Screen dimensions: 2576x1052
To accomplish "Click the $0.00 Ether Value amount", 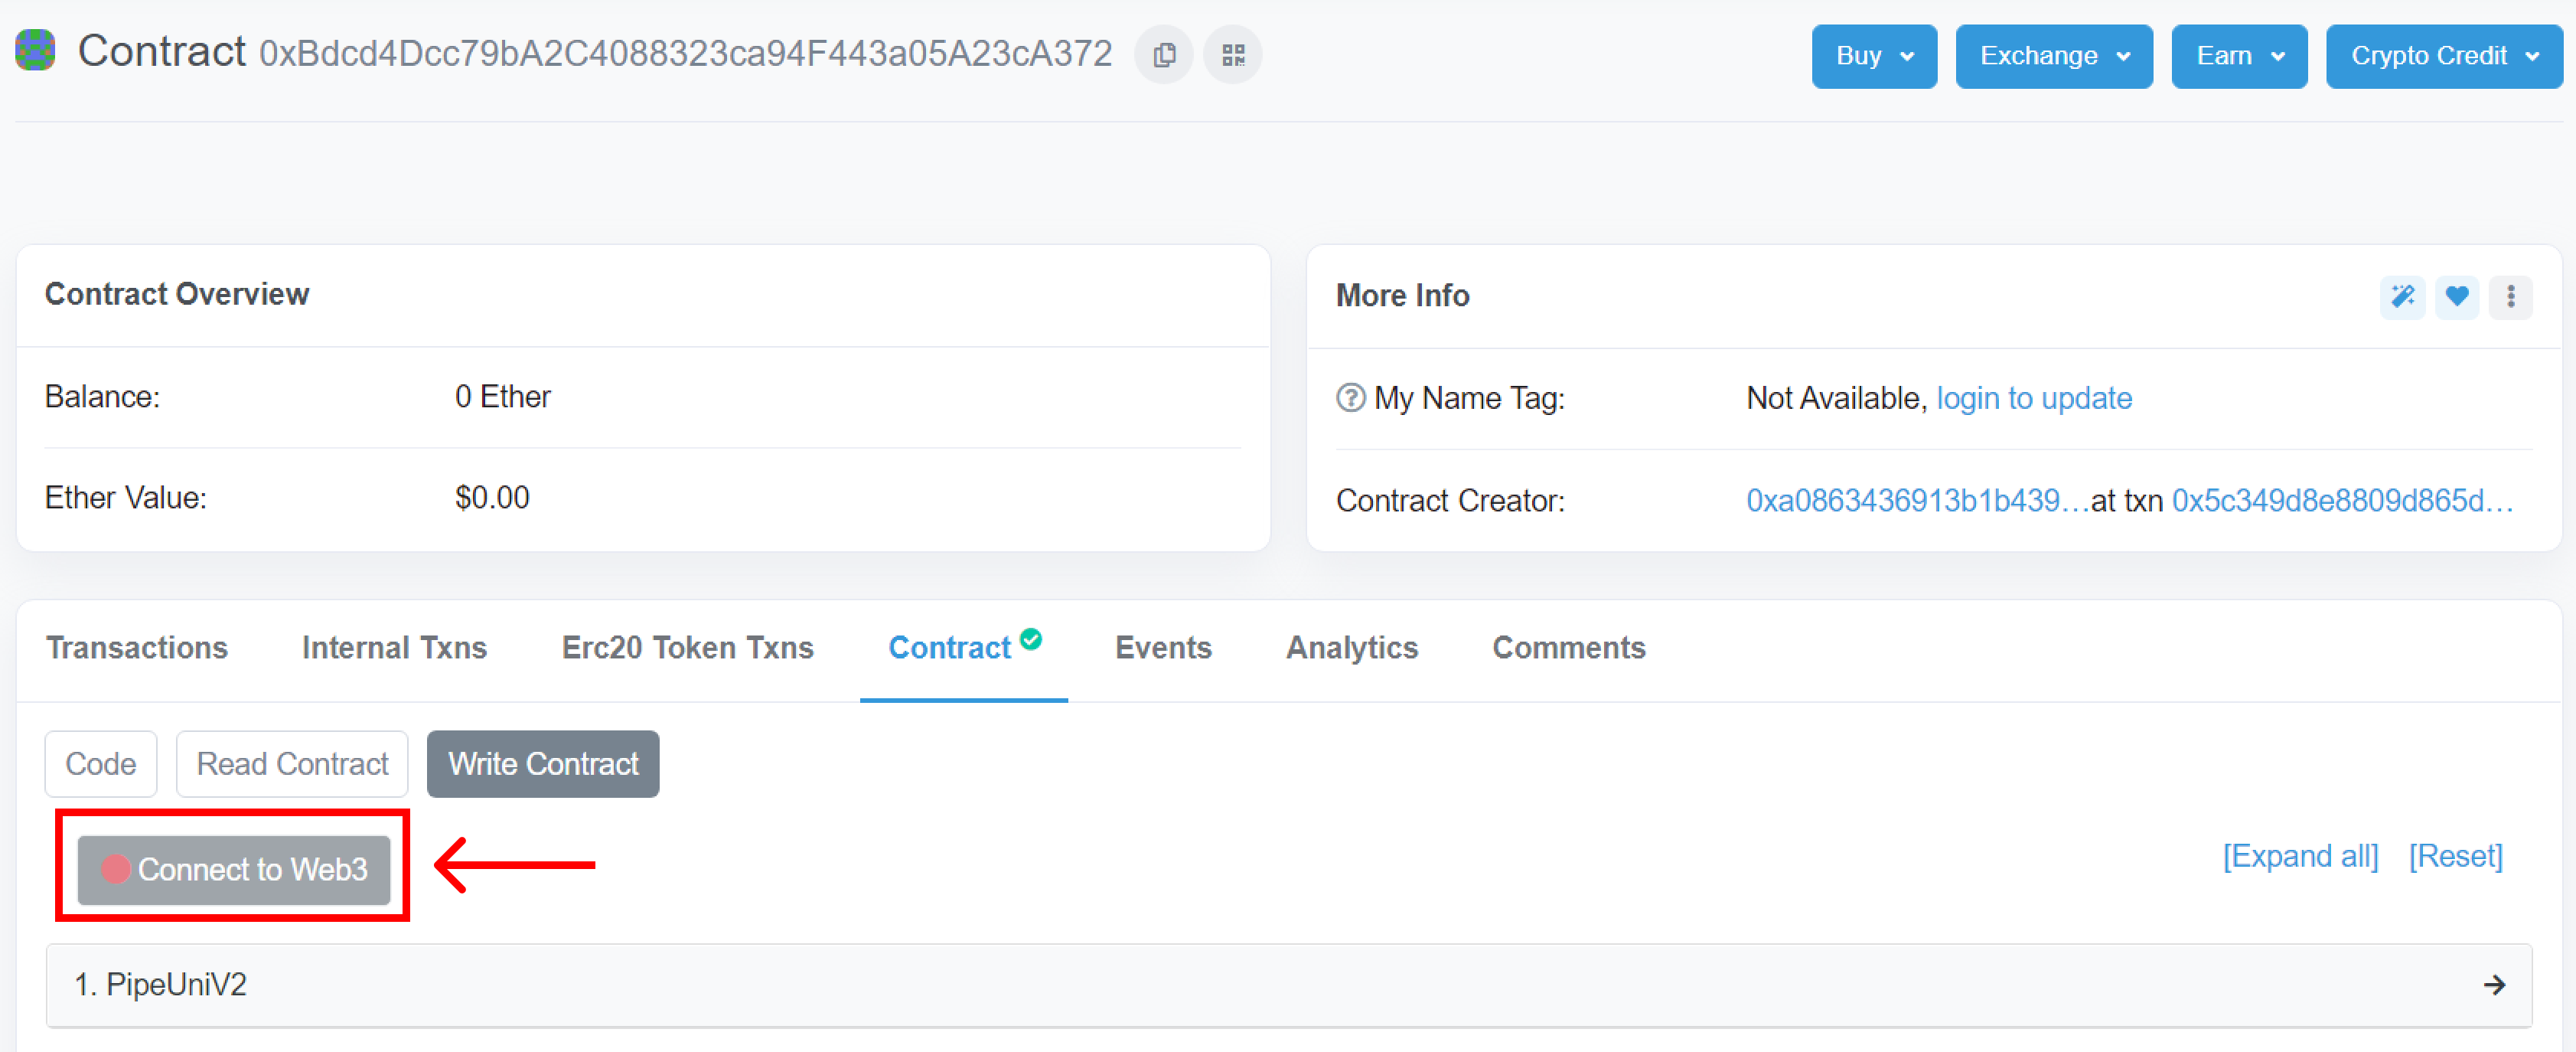I will click(492, 498).
